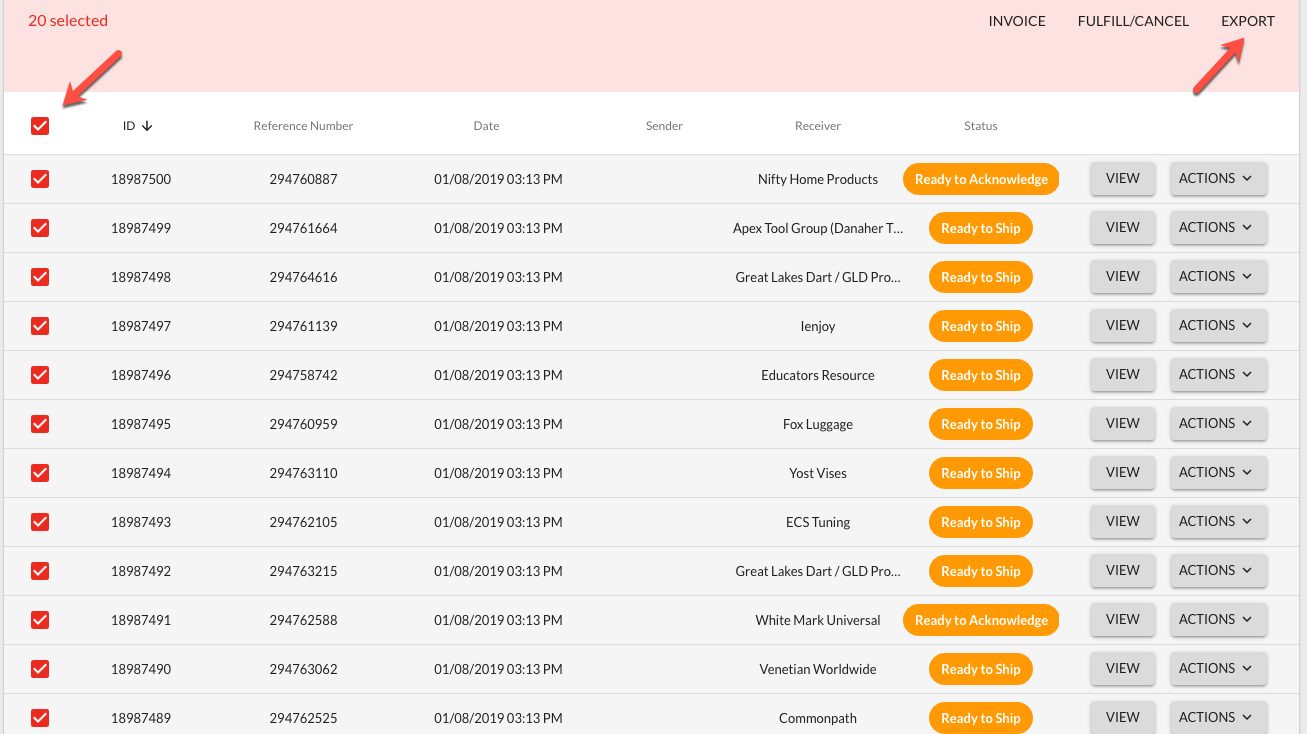Click the Ready to Ship badge for Commonpath
The image size is (1307, 734).
[x=980, y=718]
